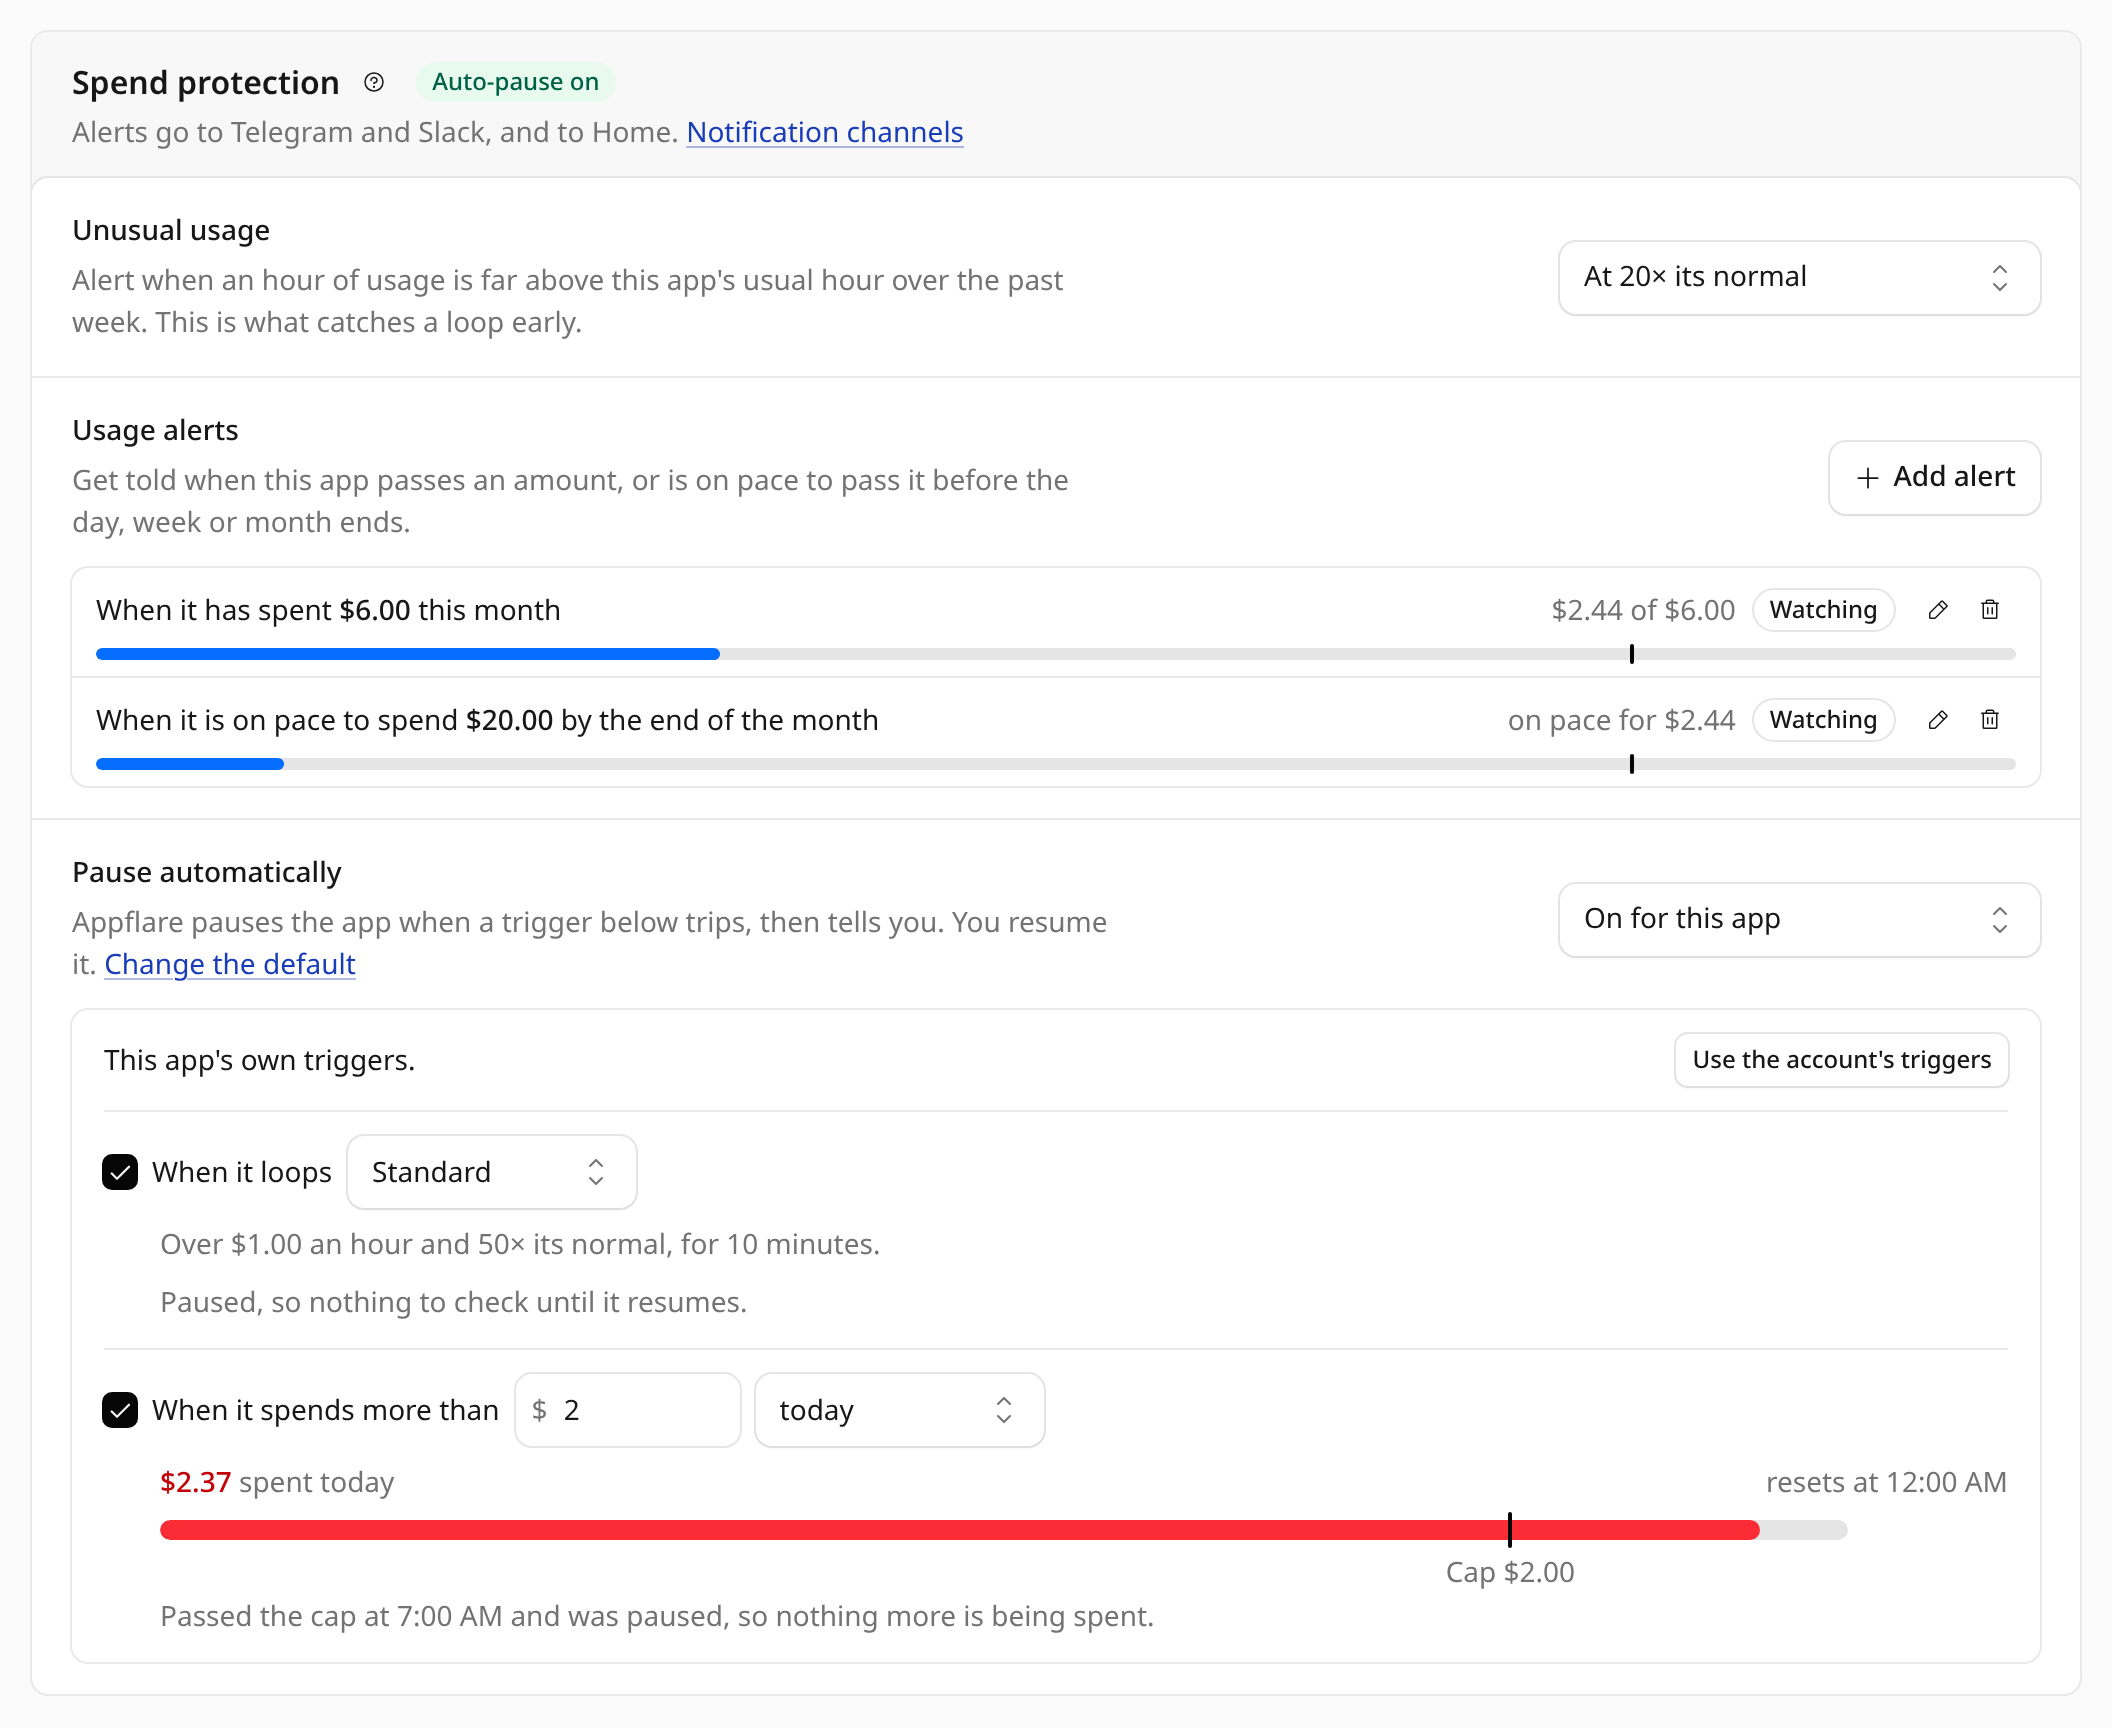
Task: Click the Auto-pause on status badge
Action: [515, 82]
